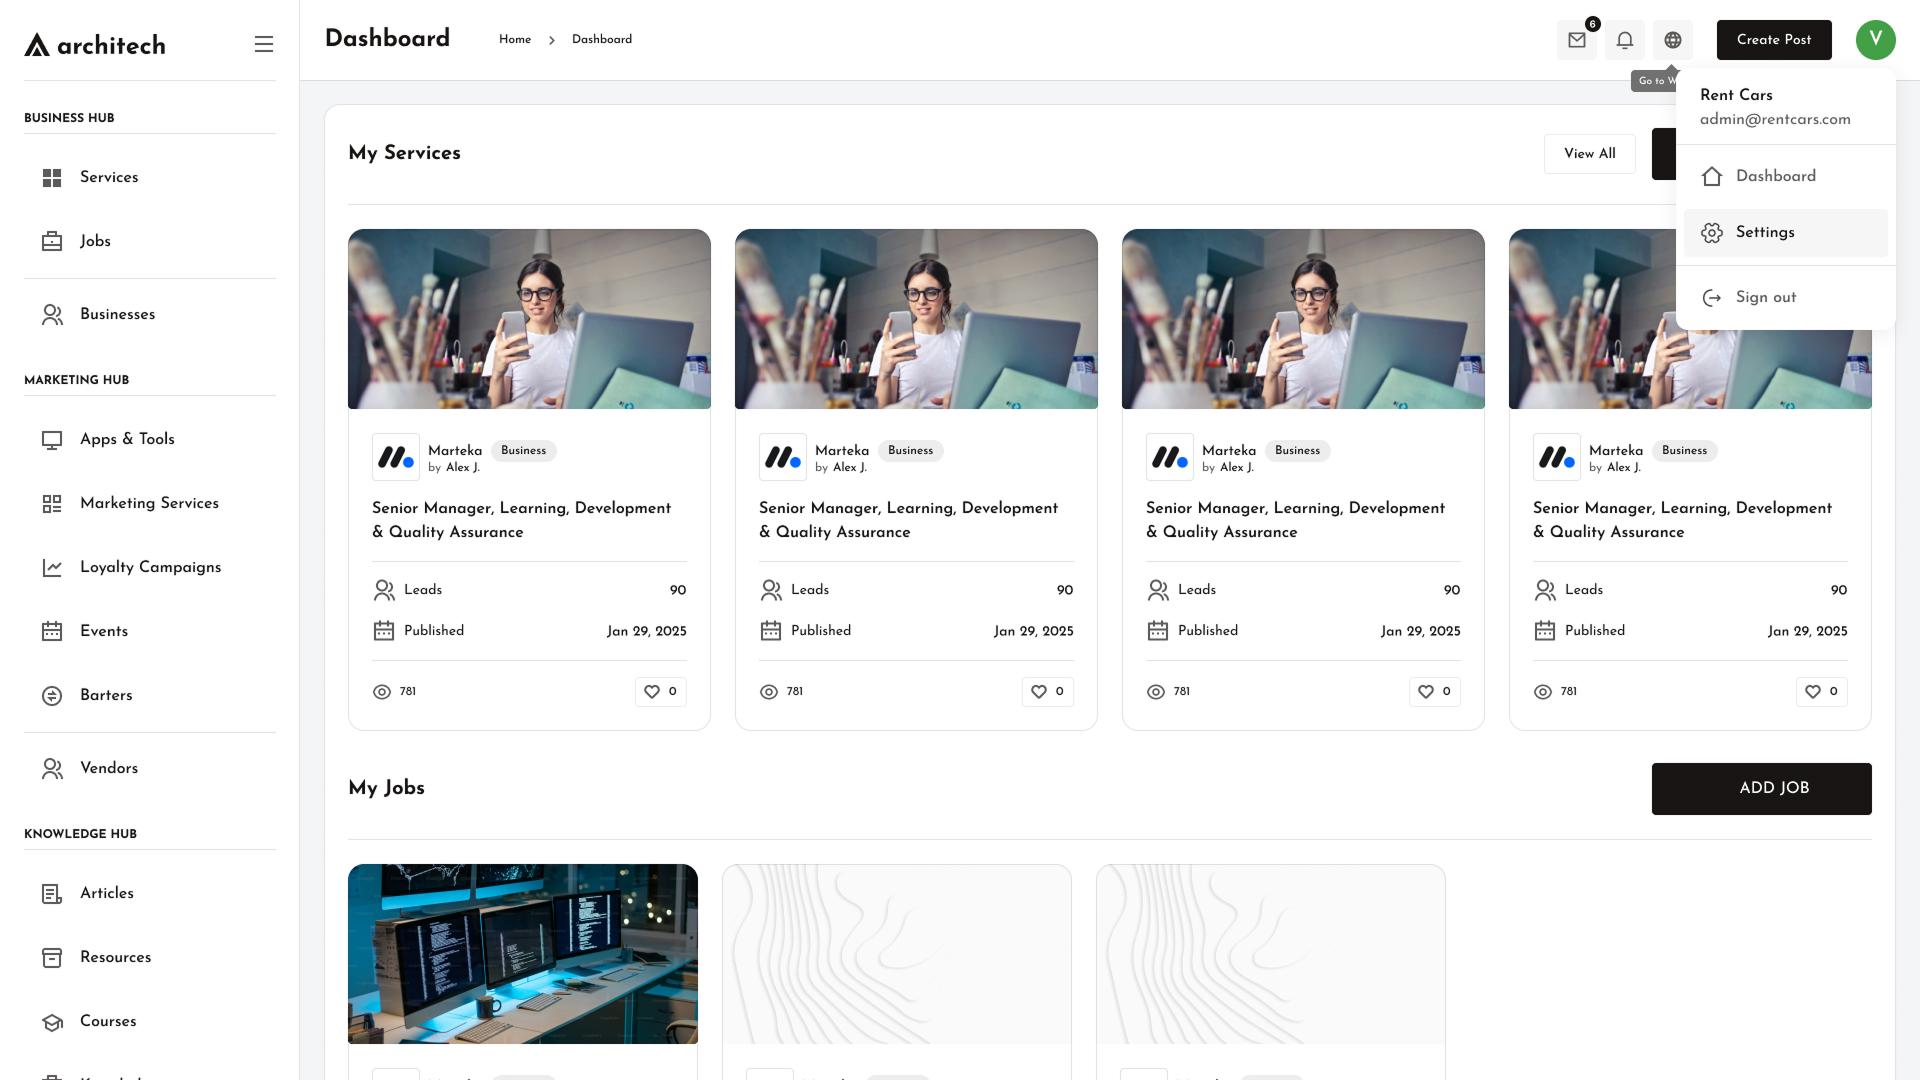Click the Home breadcrumb link

click(x=515, y=40)
